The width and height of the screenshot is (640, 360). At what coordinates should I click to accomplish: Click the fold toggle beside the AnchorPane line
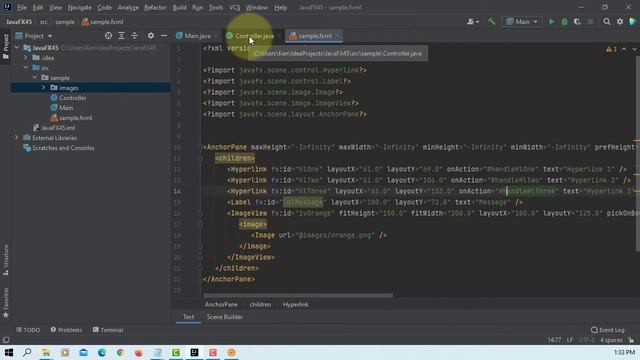(200, 147)
